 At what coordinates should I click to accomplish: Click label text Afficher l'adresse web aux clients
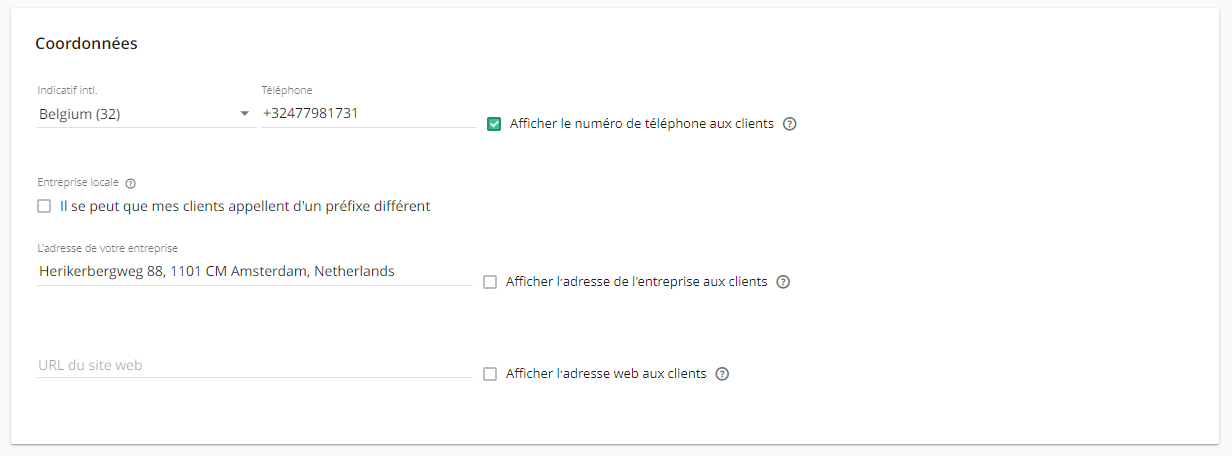[x=606, y=374]
